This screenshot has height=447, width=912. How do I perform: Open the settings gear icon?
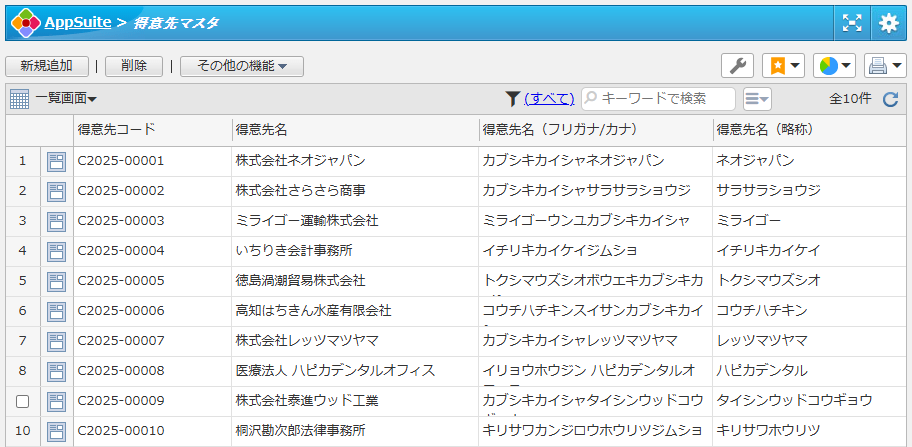888,23
